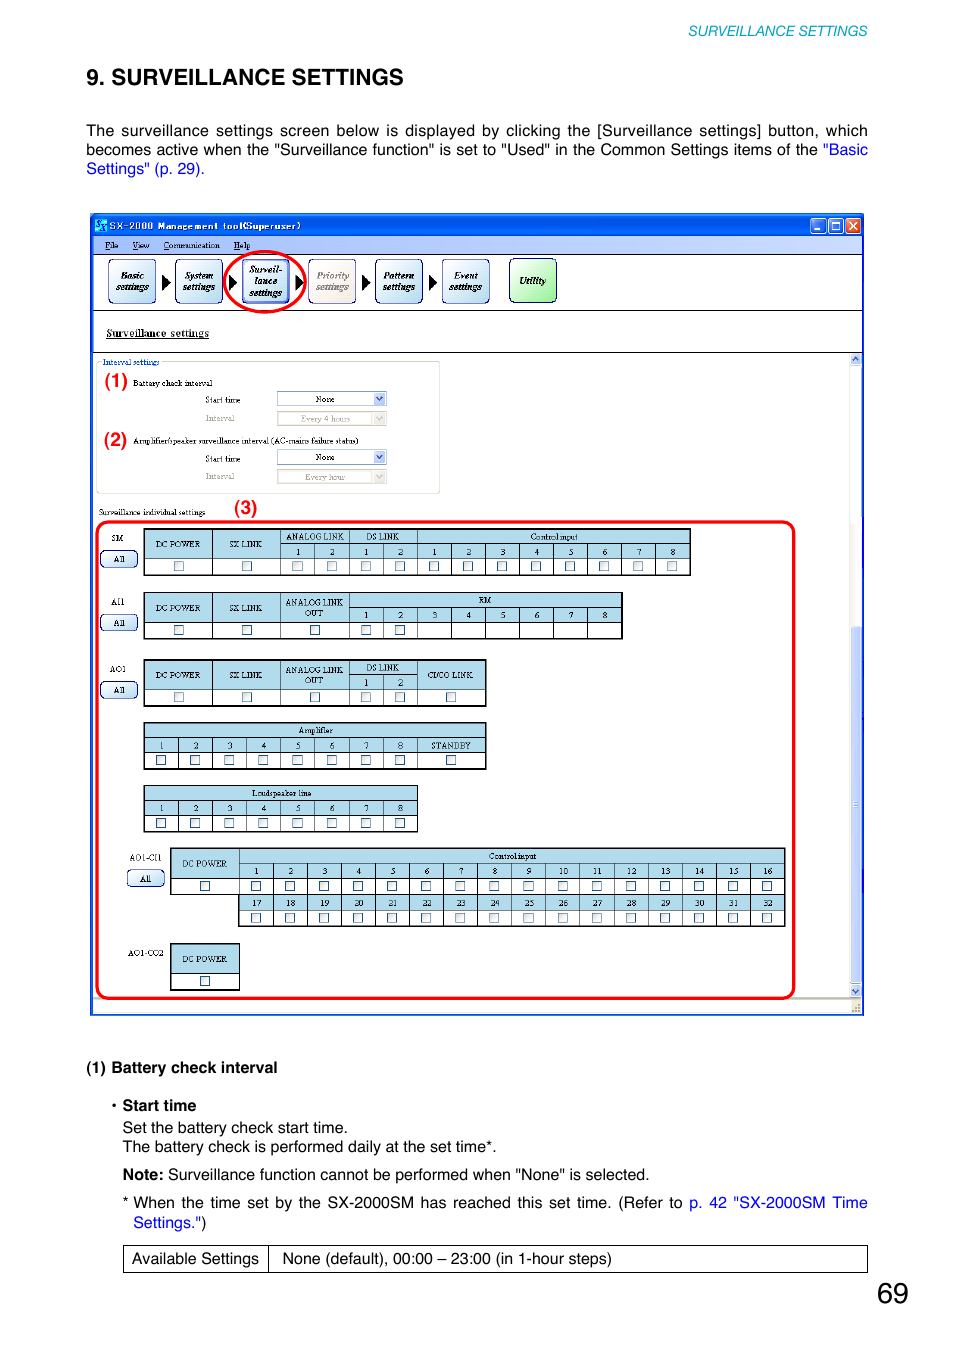Toggle AO1 CI/CO LINK checkbox
954x1351 pixels.
[451, 697]
